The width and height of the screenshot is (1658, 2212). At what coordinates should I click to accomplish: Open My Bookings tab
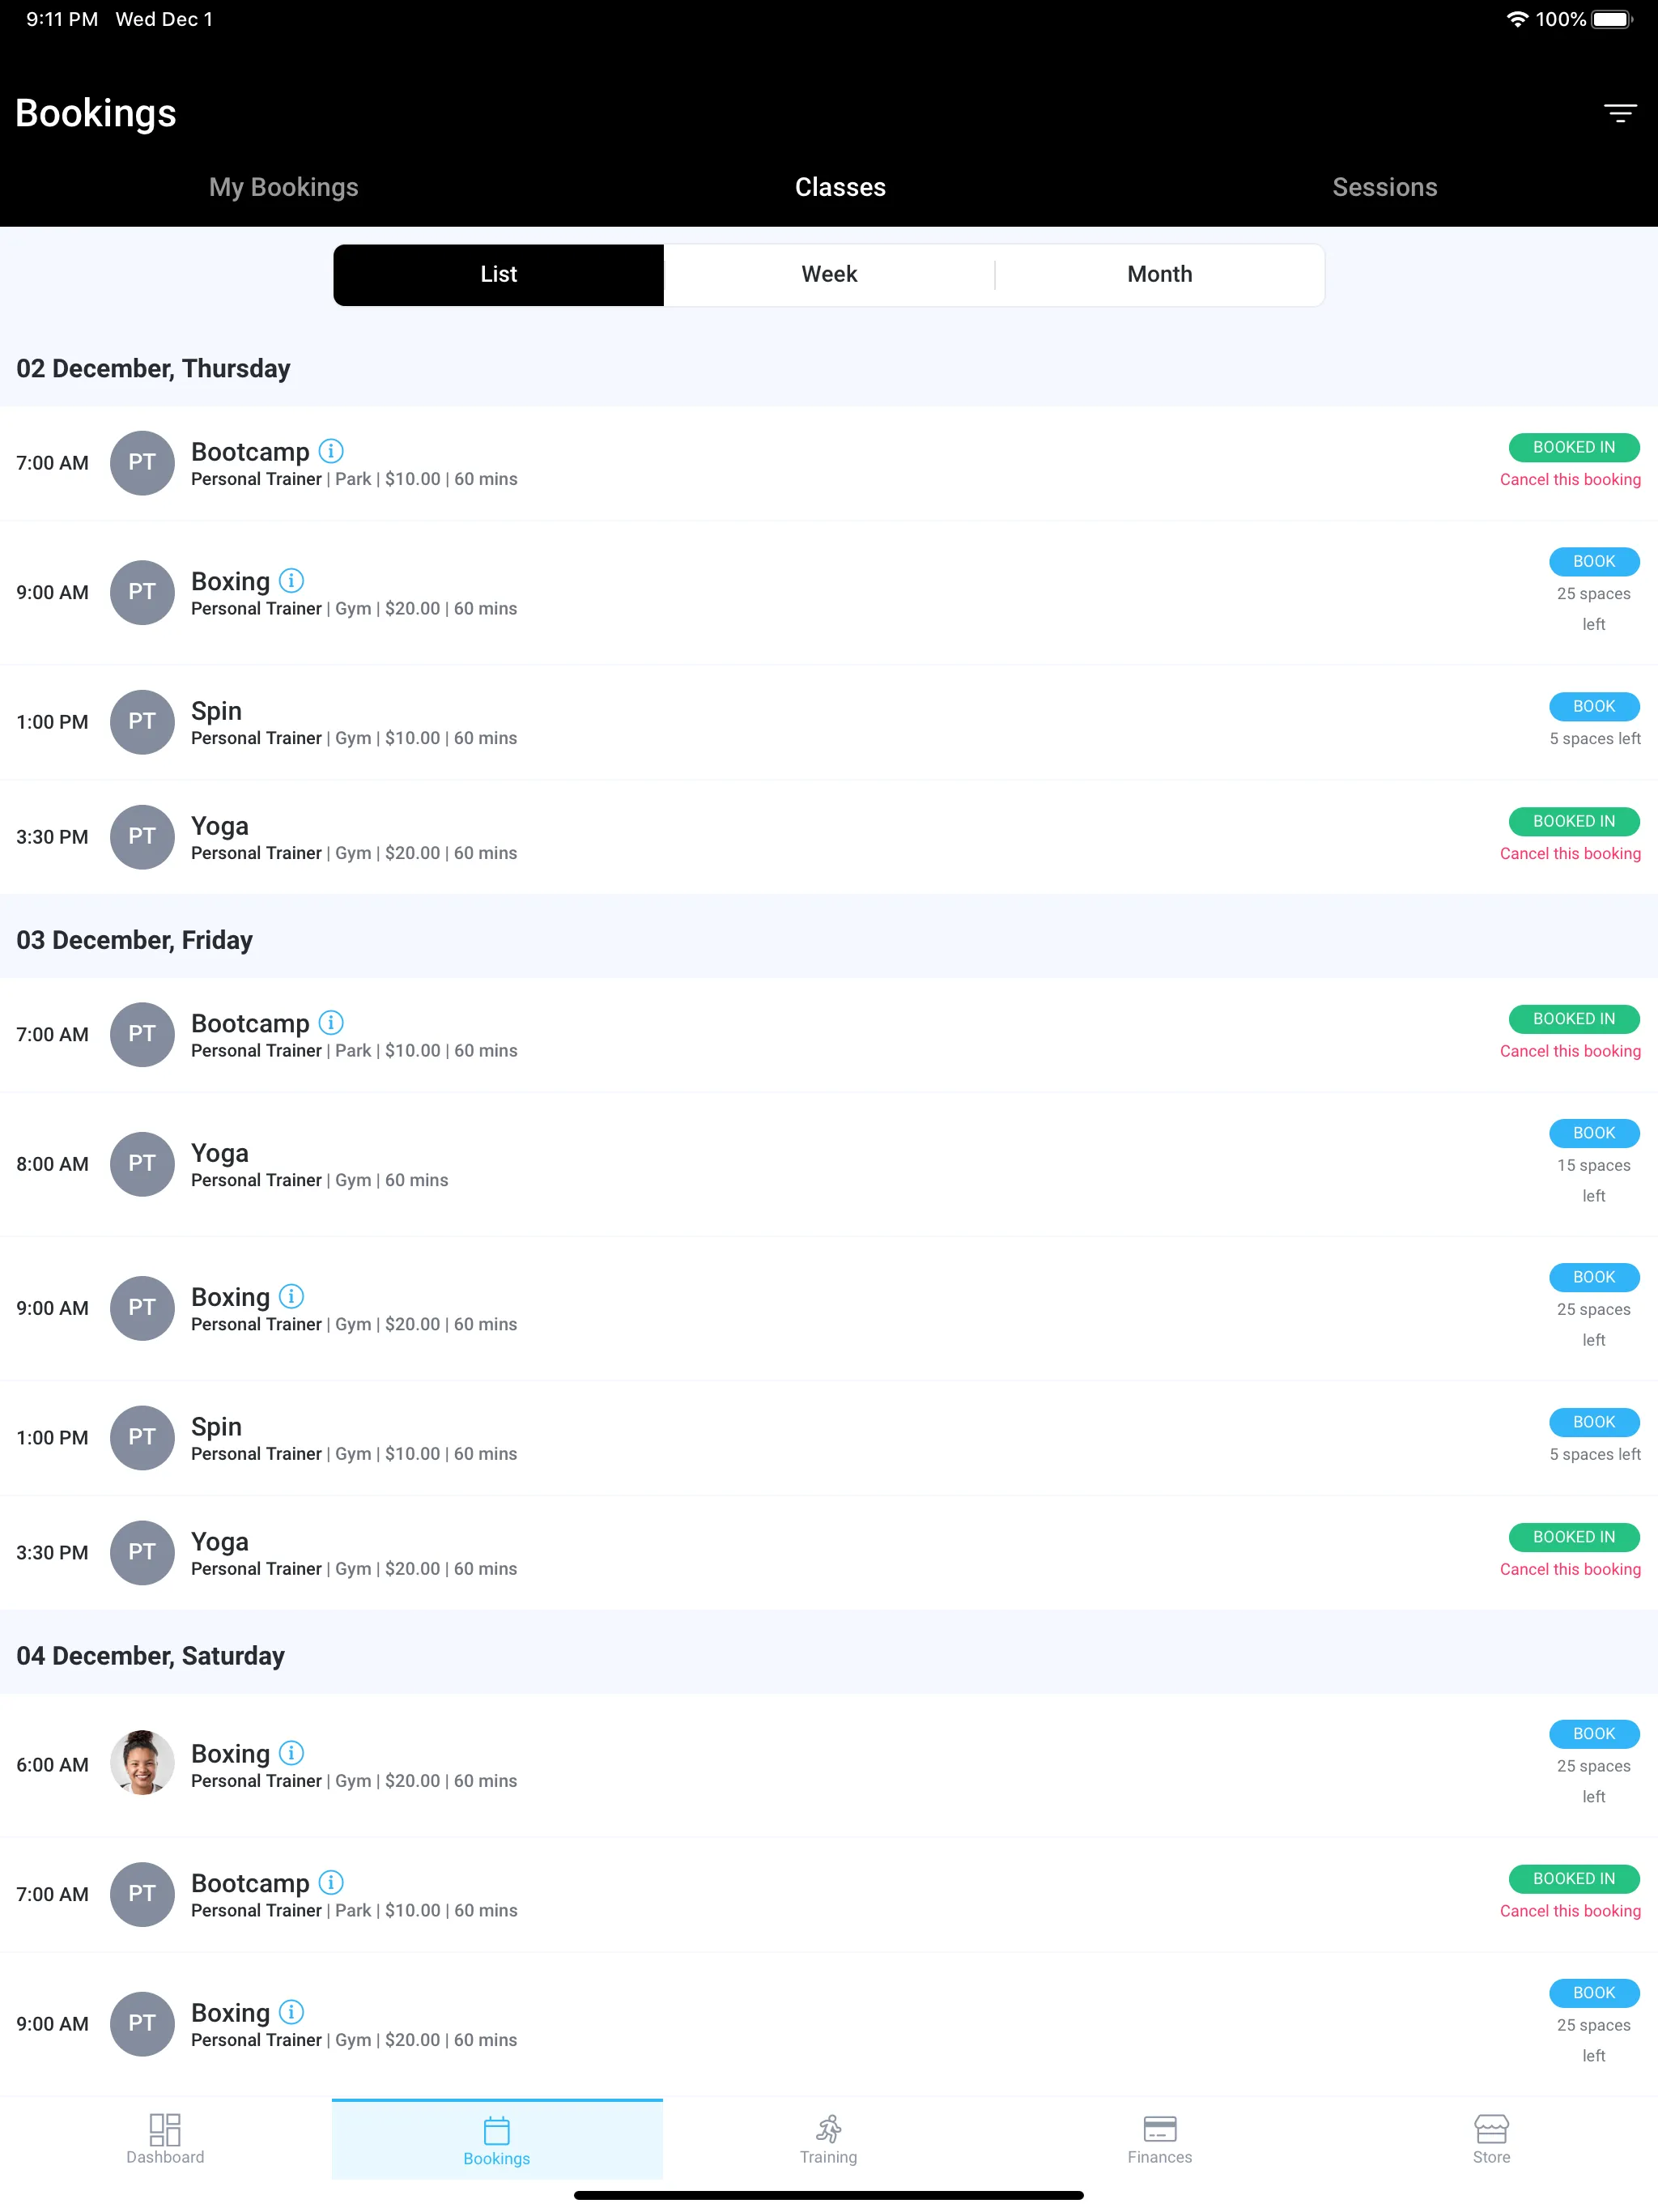pos(283,186)
